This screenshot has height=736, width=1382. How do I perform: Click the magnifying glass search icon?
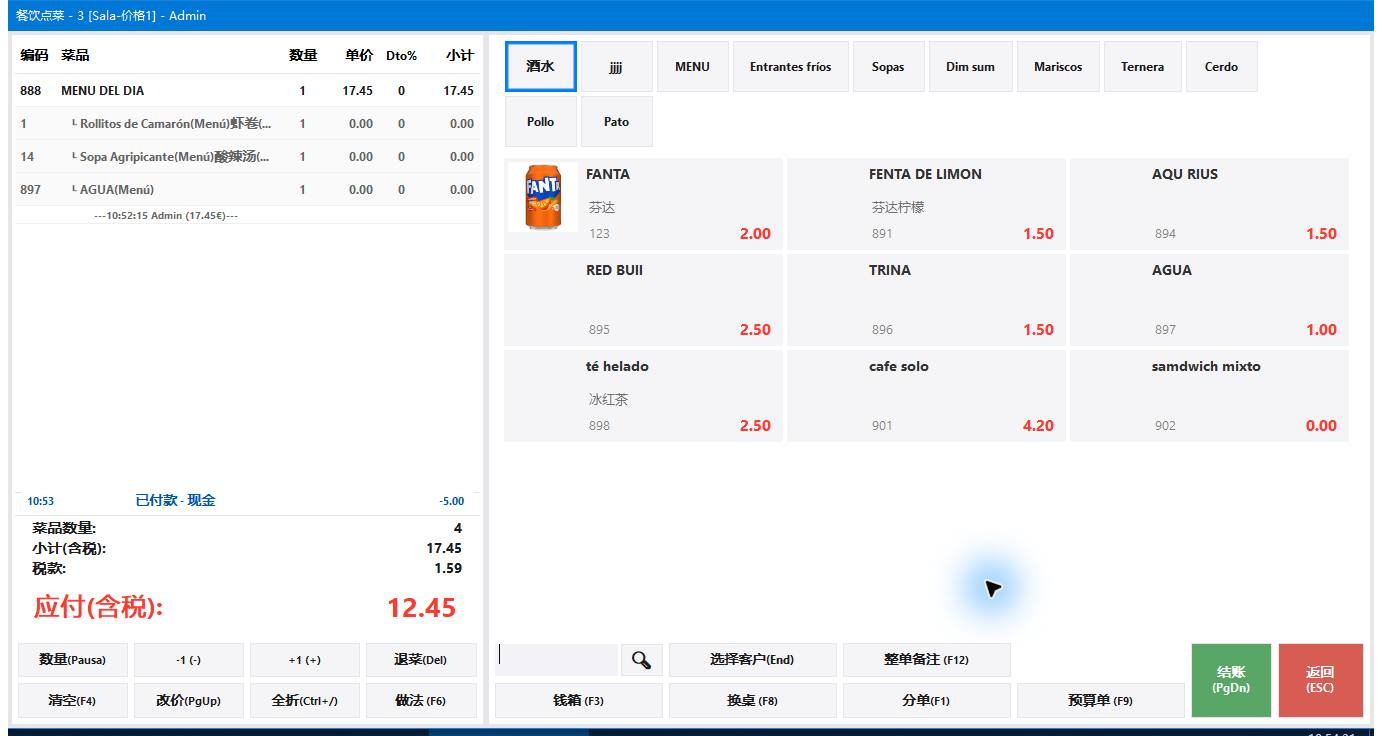point(642,660)
